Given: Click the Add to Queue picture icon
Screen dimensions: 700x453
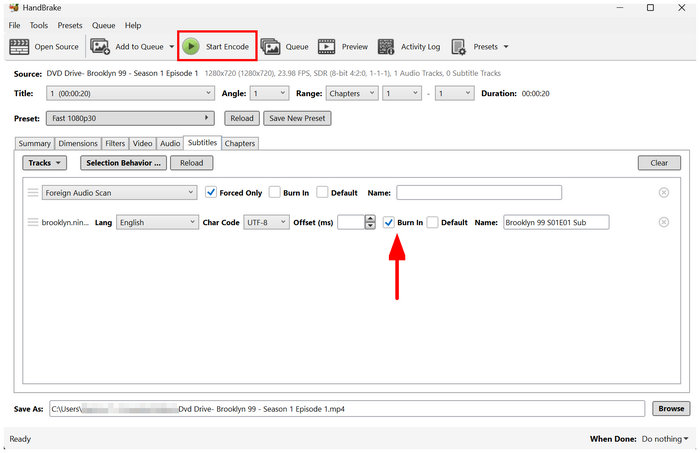Looking at the screenshot, I should click(100, 46).
